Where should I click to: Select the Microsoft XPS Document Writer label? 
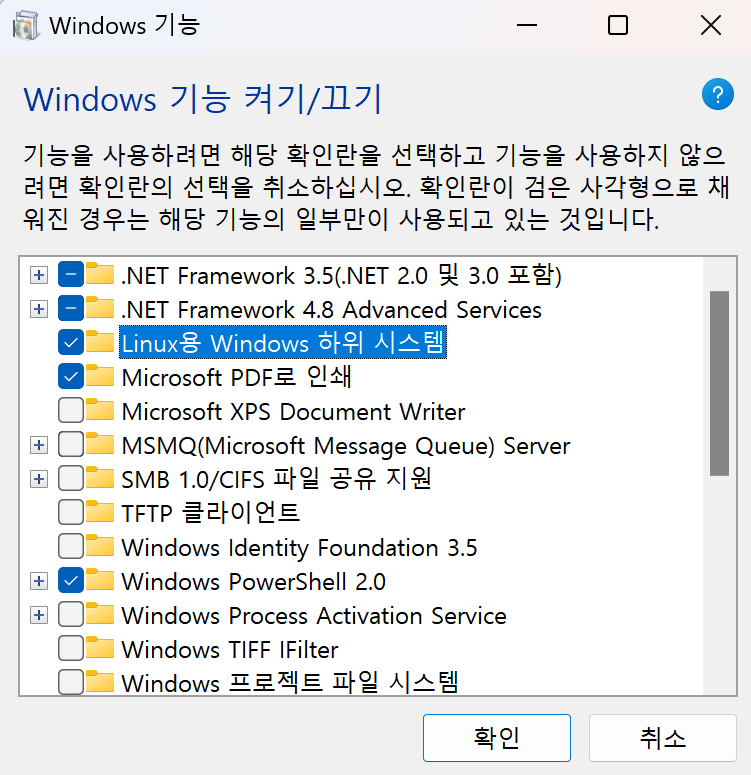293,411
